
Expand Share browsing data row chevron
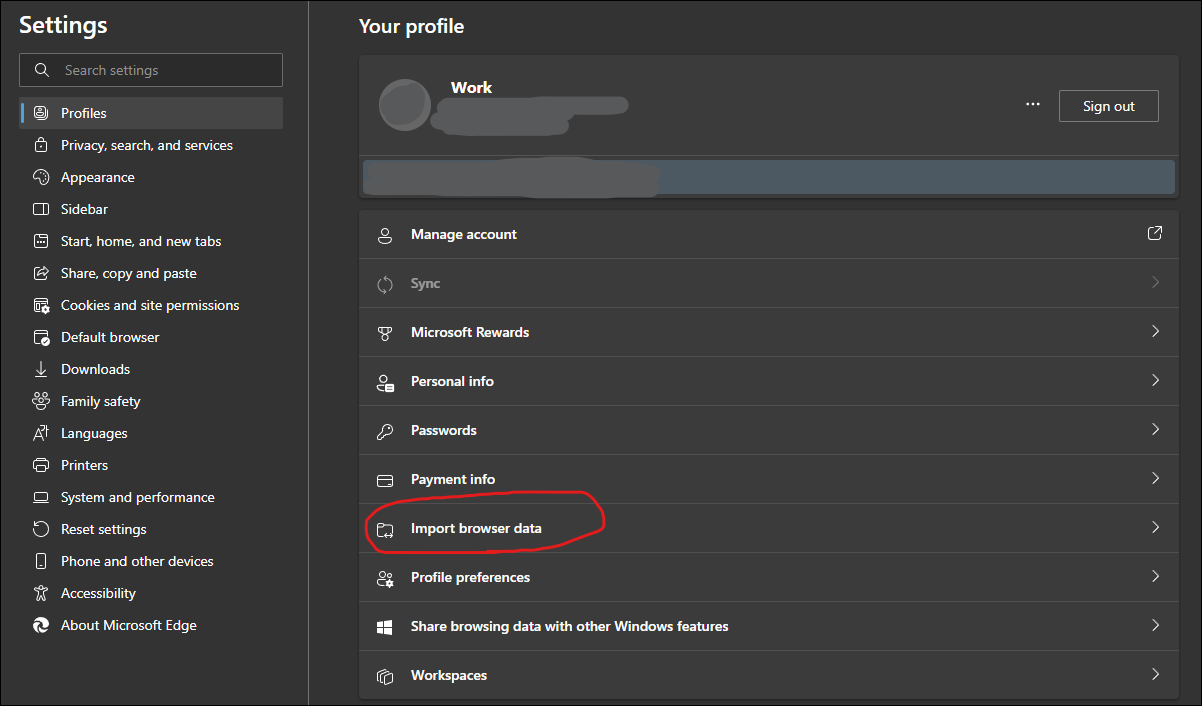[1155, 625]
